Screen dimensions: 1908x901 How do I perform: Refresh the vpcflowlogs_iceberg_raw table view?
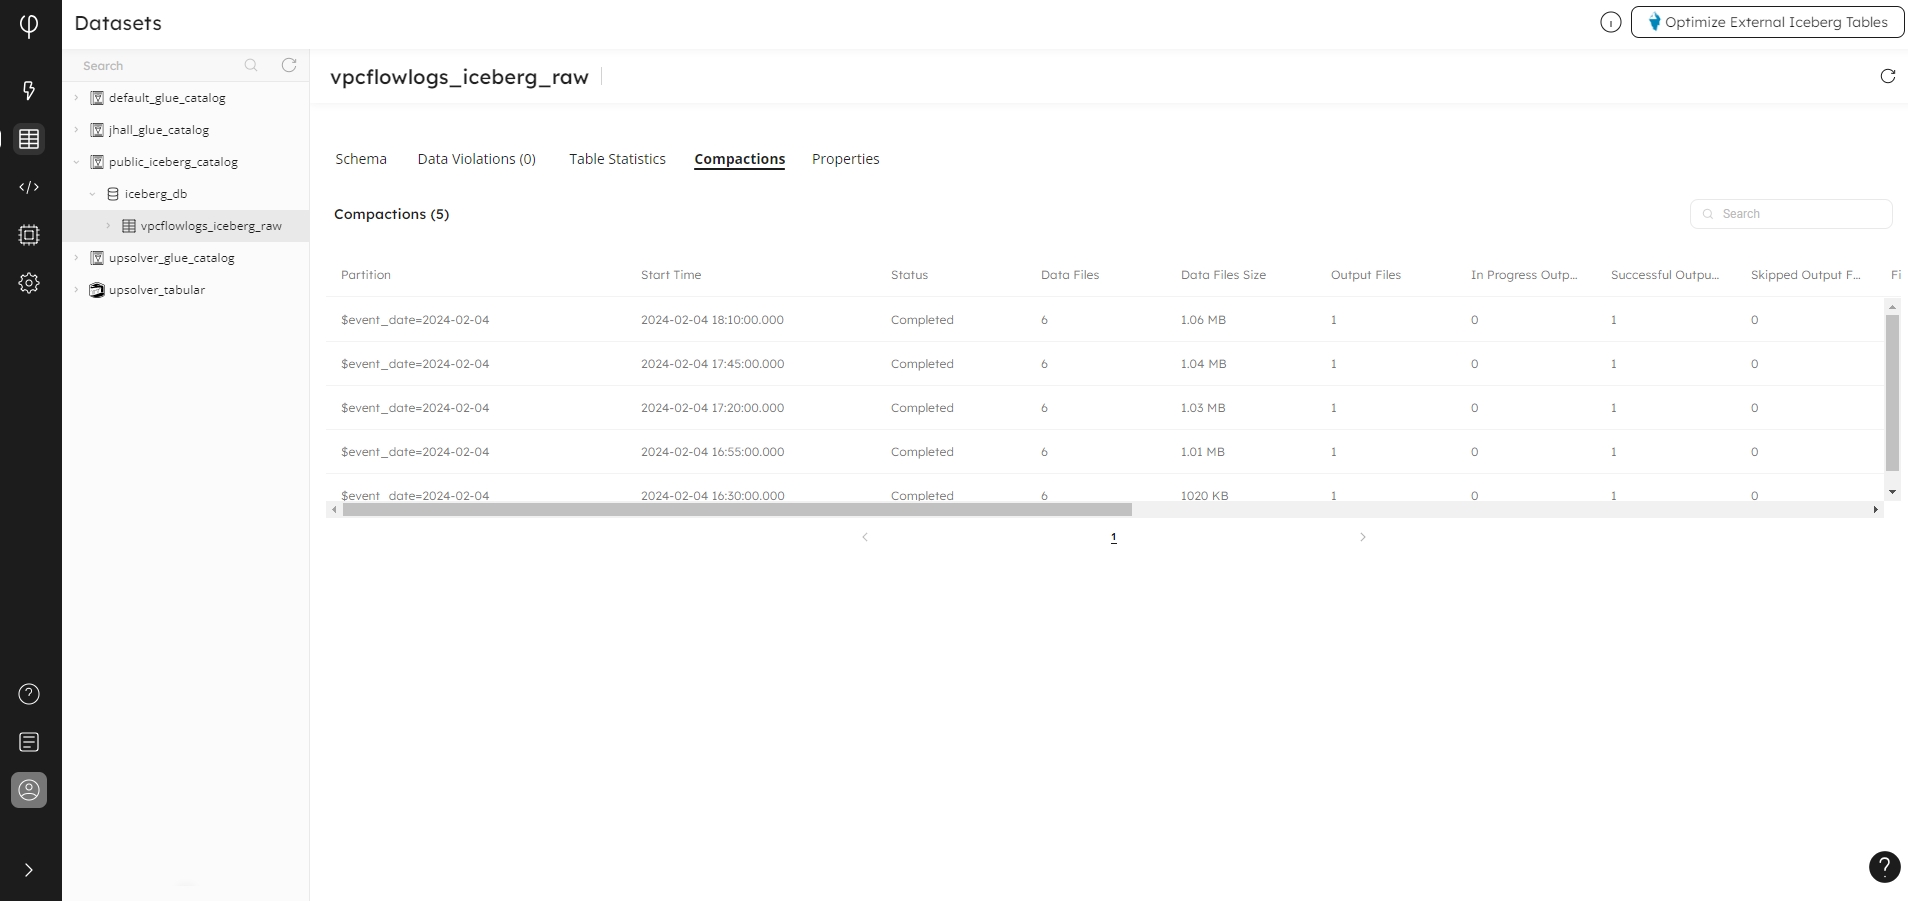click(x=1887, y=76)
